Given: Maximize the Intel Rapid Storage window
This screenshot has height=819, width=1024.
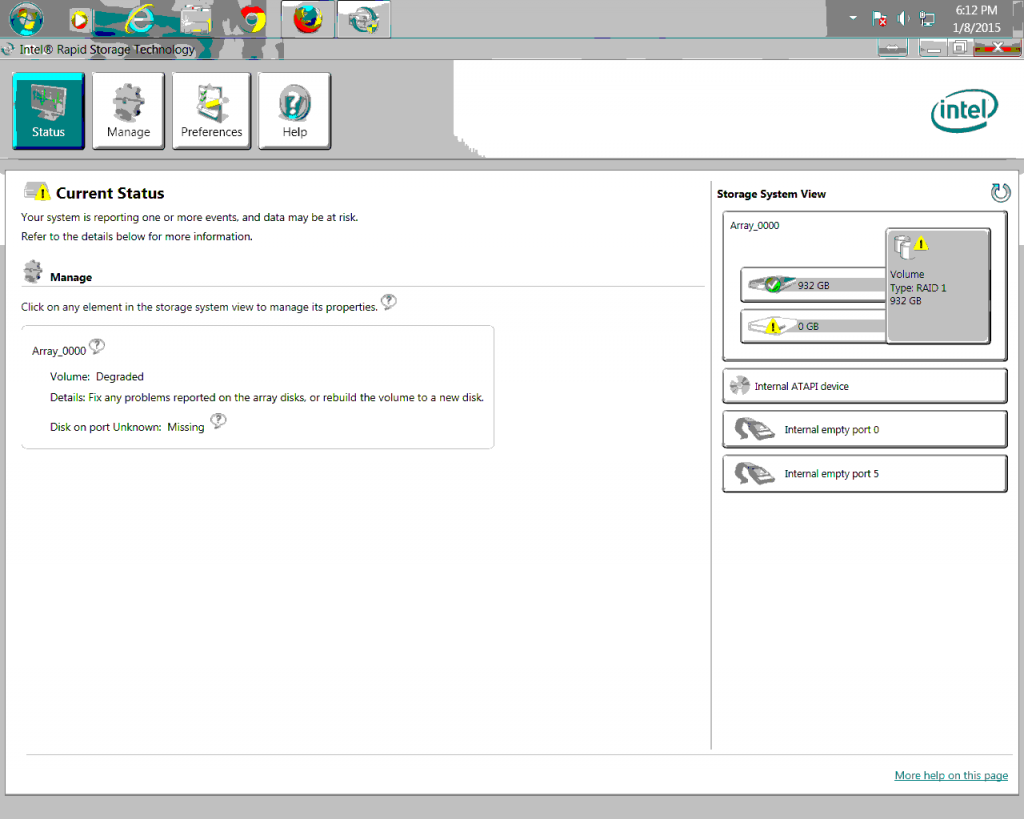Looking at the screenshot, I should [x=959, y=48].
